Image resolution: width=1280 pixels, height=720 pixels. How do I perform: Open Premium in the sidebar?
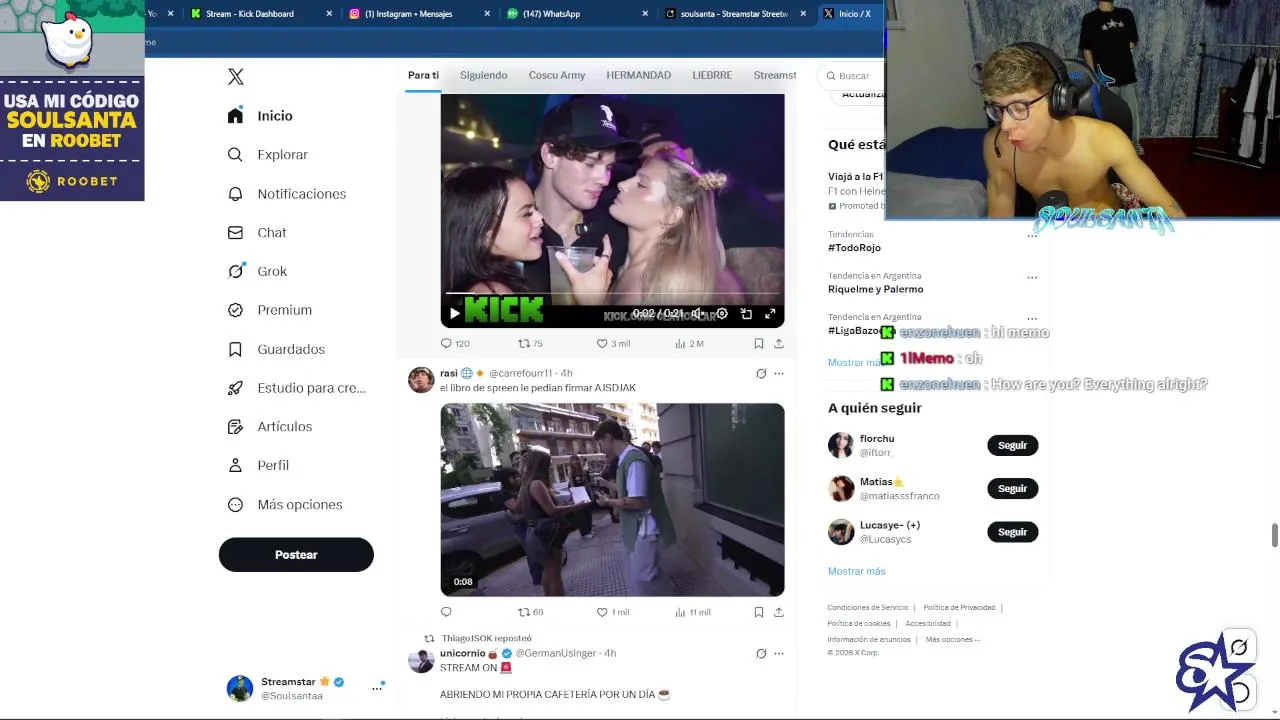[269, 310]
